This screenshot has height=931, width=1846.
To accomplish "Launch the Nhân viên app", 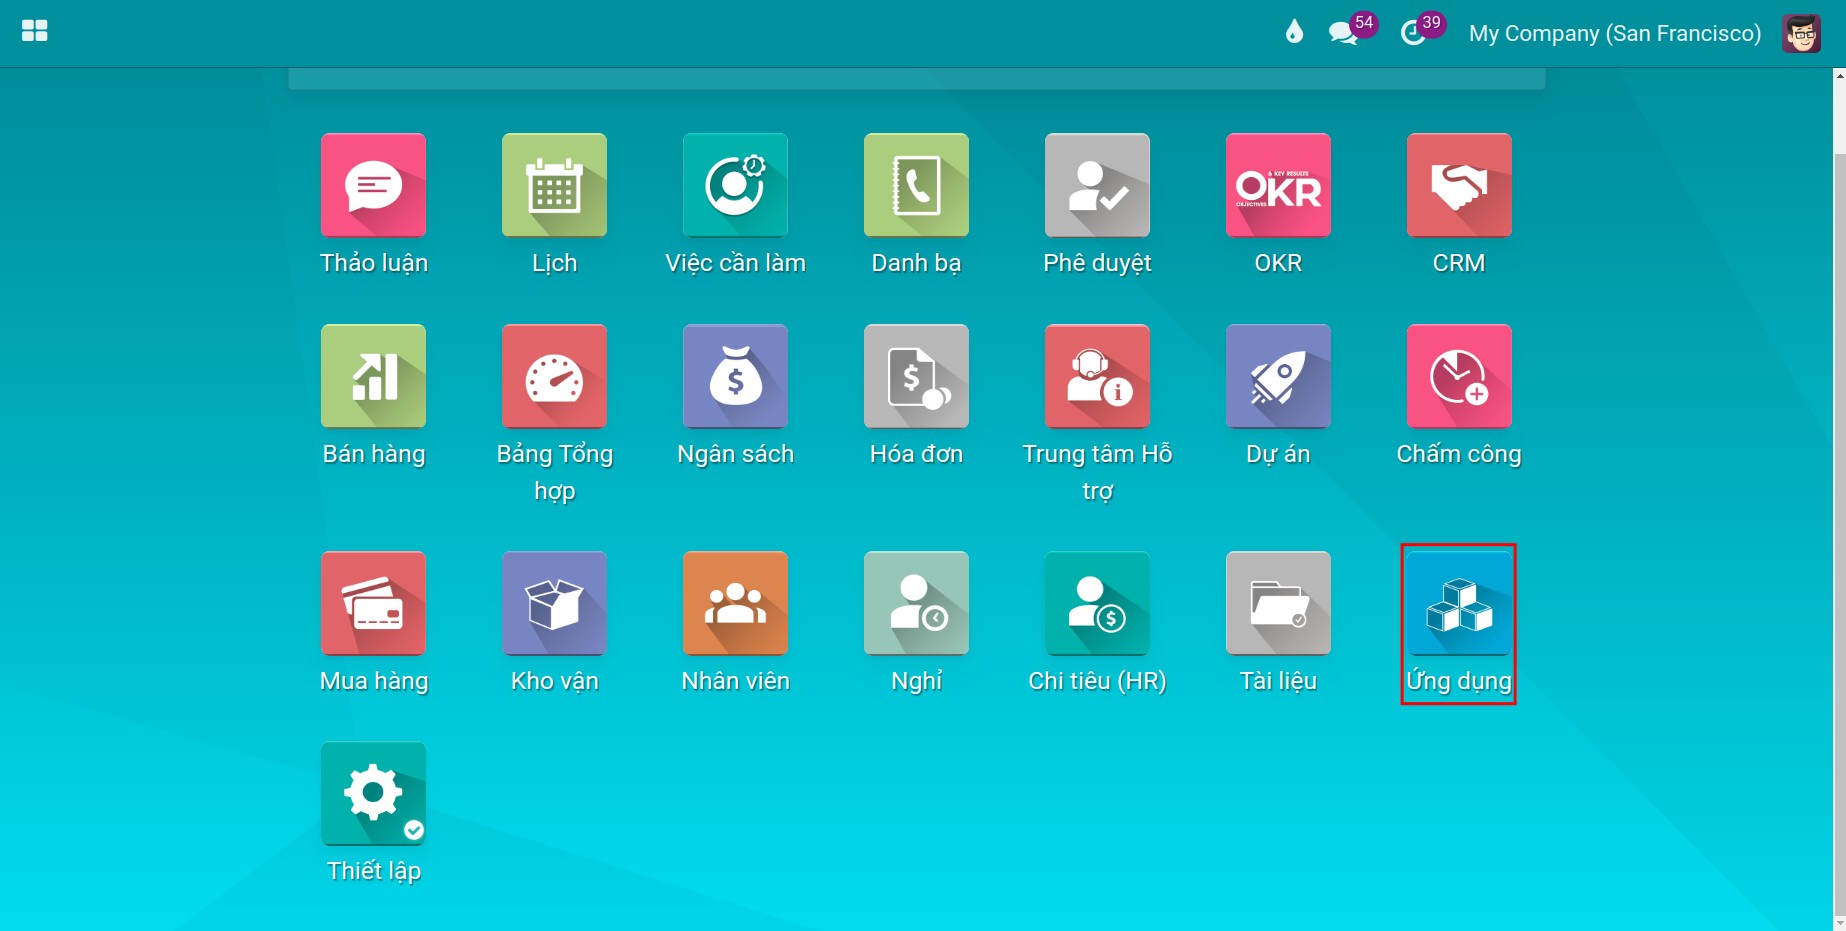I will (735, 604).
